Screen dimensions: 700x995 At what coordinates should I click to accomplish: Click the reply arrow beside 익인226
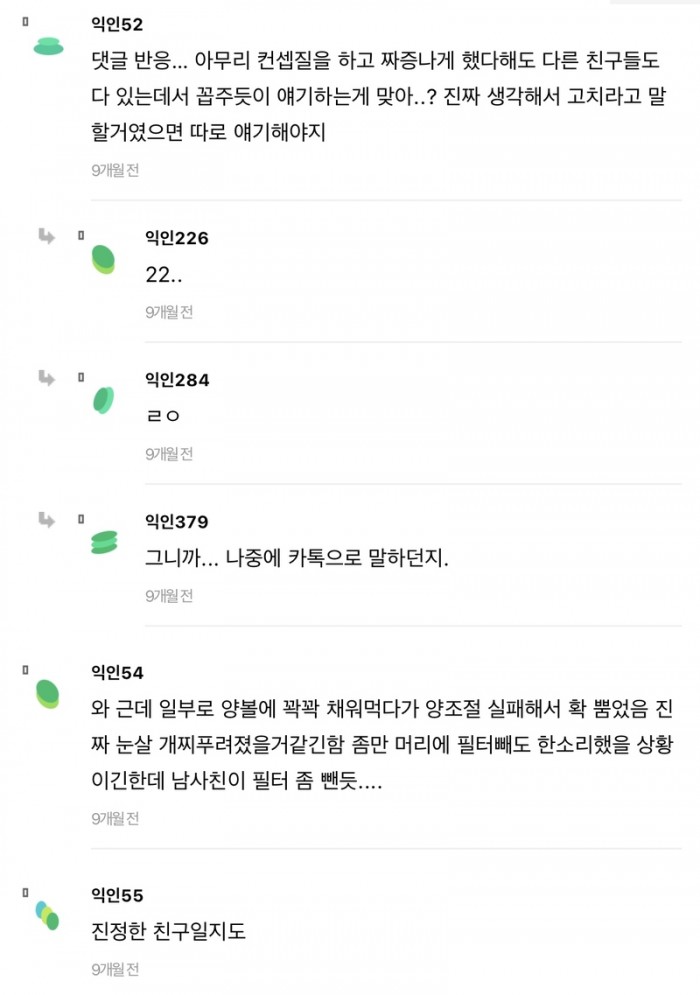46,236
